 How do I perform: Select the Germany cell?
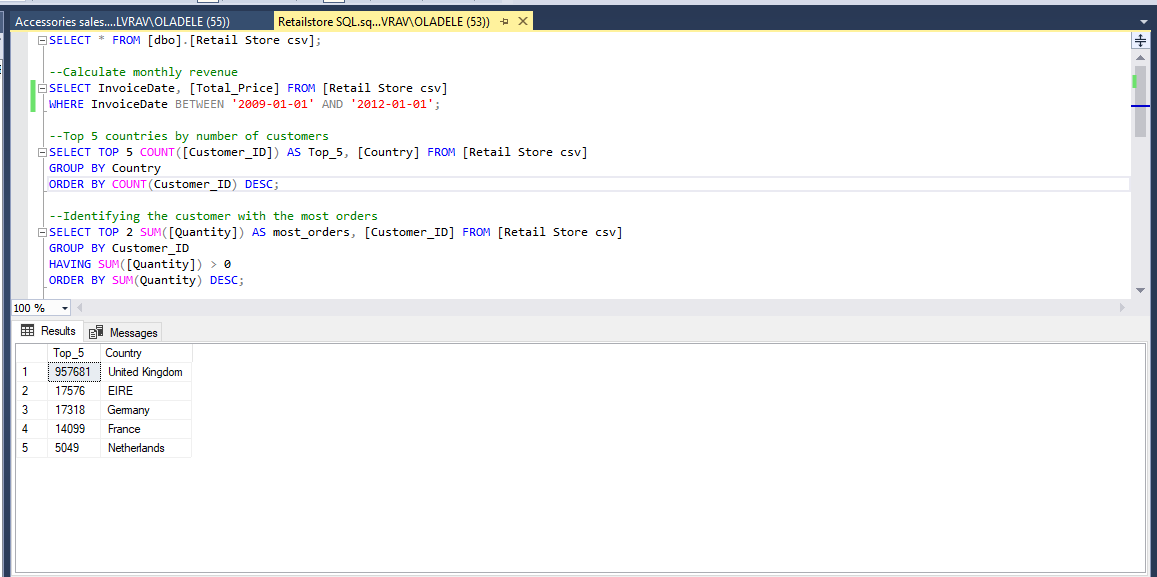pos(146,410)
